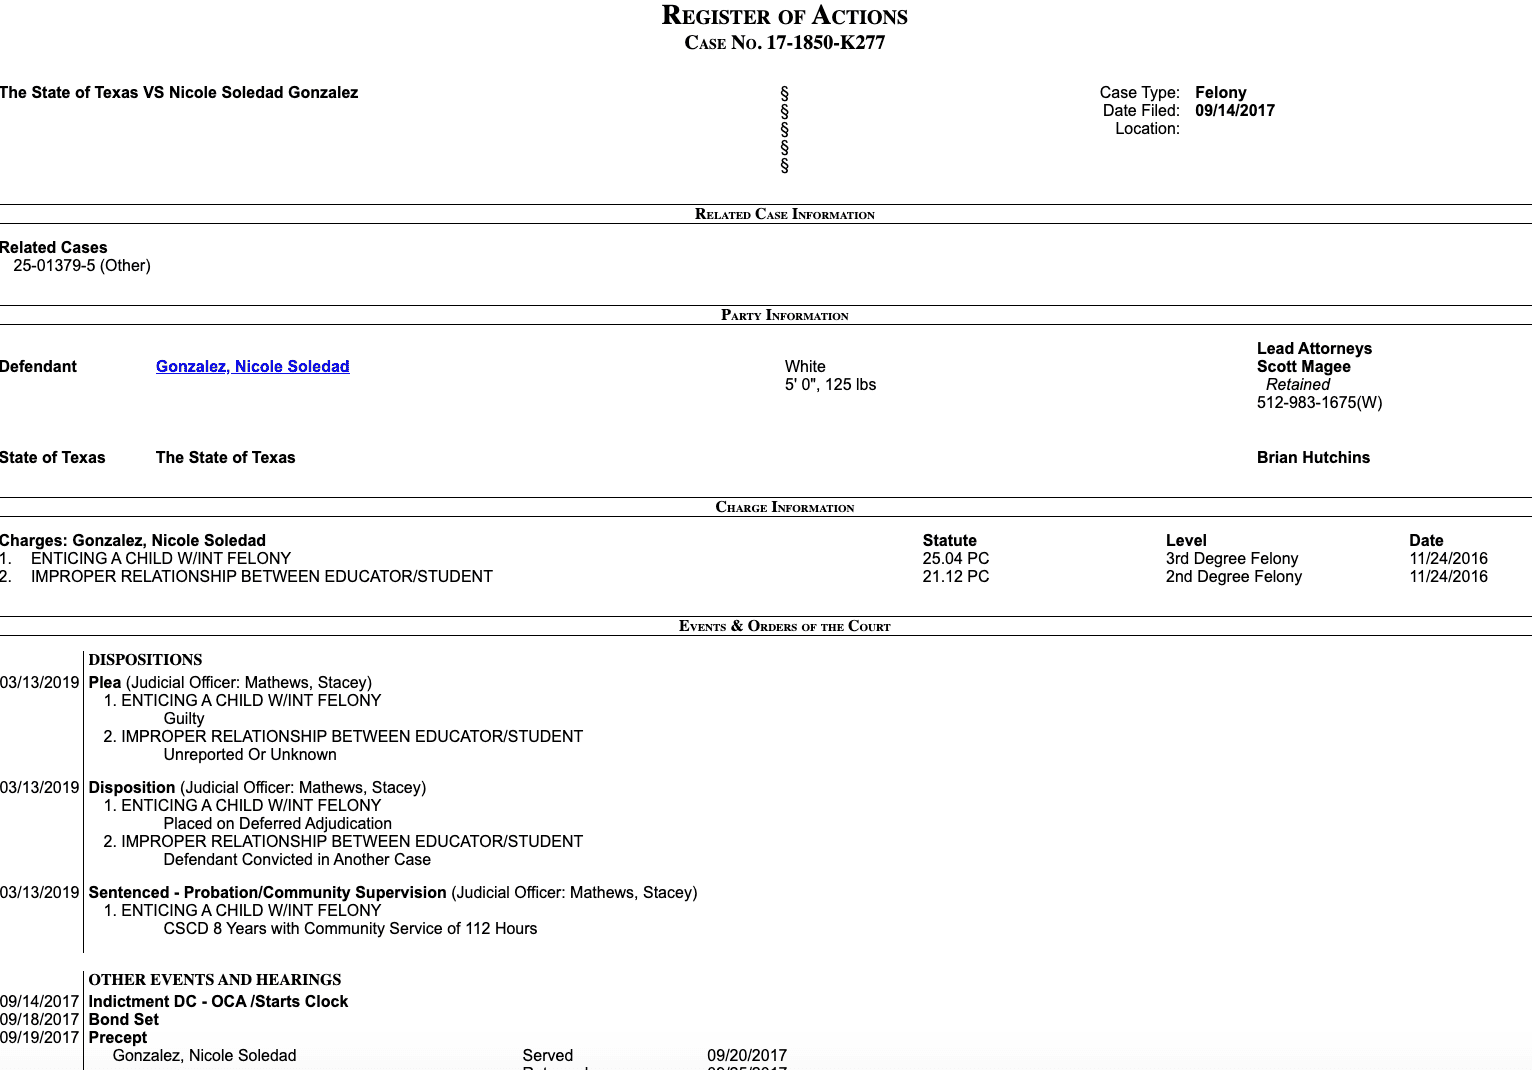Click Sentenced - Probation/Community Supervision entry

click(x=267, y=893)
